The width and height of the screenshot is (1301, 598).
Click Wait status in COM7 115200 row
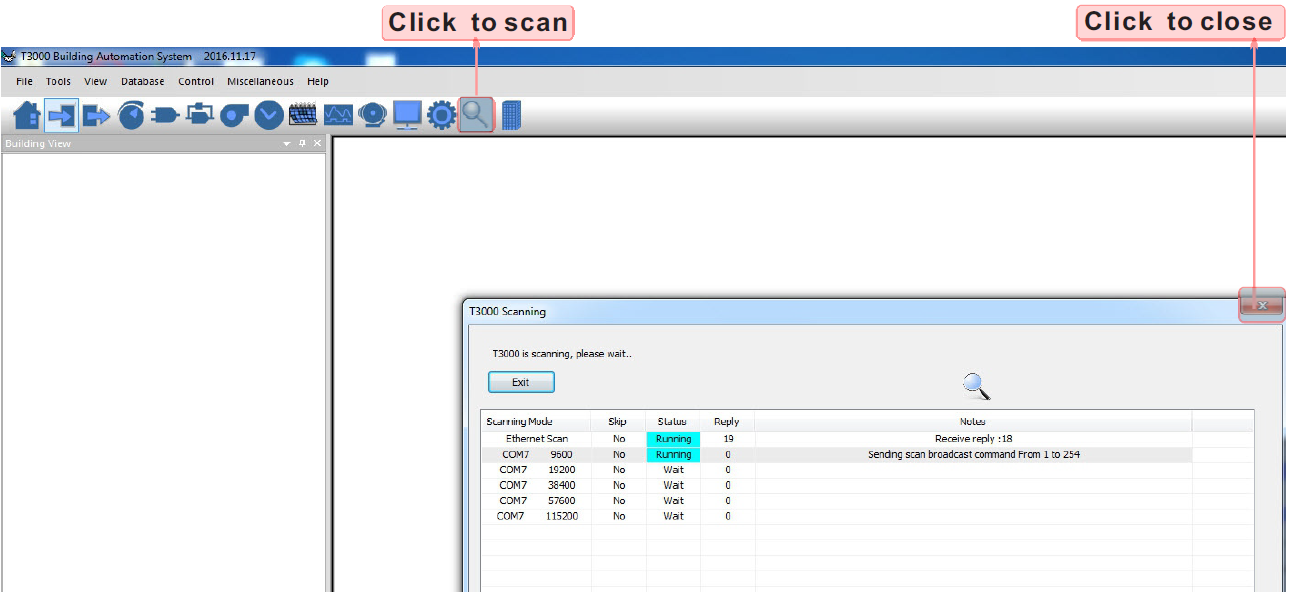pos(673,517)
